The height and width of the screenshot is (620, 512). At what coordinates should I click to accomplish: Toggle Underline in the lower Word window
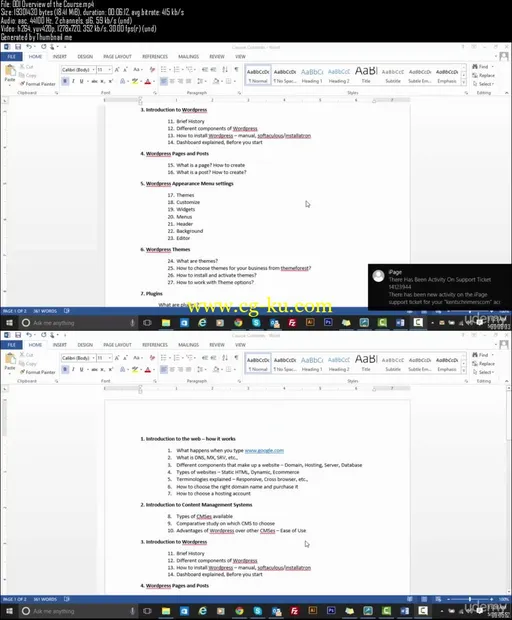tap(82, 369)
